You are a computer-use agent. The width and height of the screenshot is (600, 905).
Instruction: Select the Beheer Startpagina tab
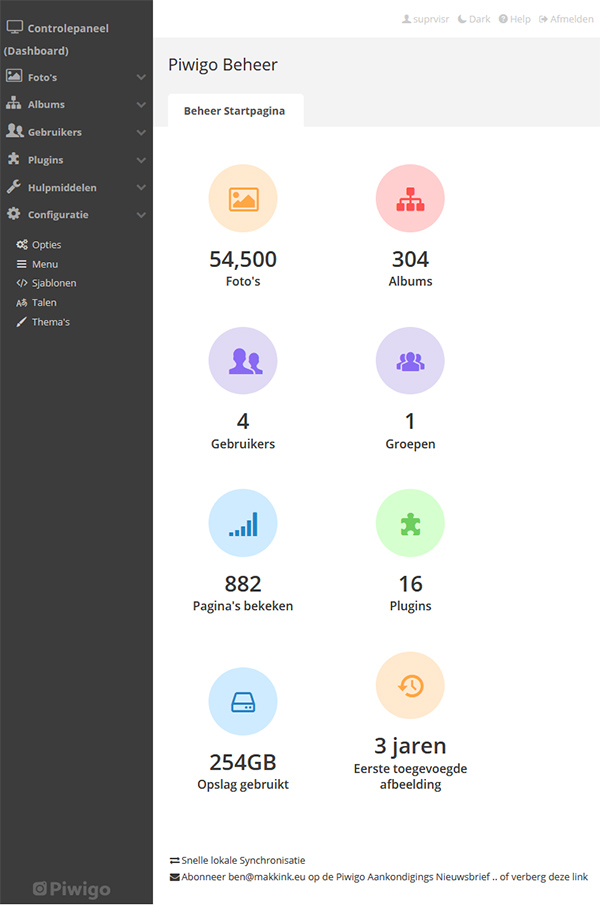point(235,110)
